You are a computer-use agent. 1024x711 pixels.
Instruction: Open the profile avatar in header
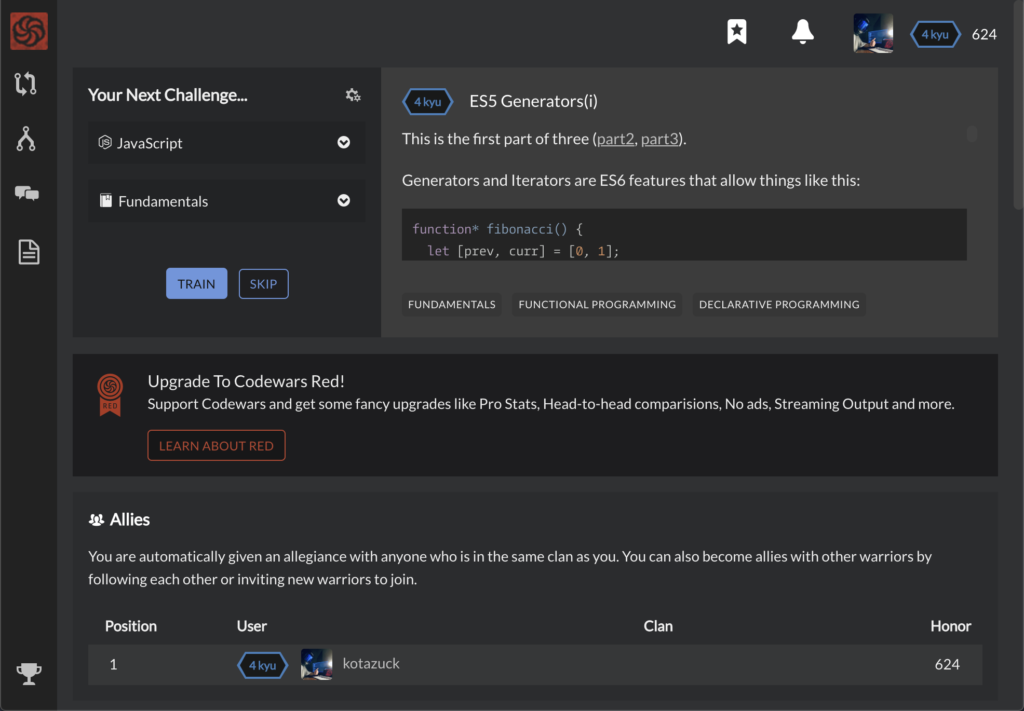pyautogui.click(x=873, y=33)
